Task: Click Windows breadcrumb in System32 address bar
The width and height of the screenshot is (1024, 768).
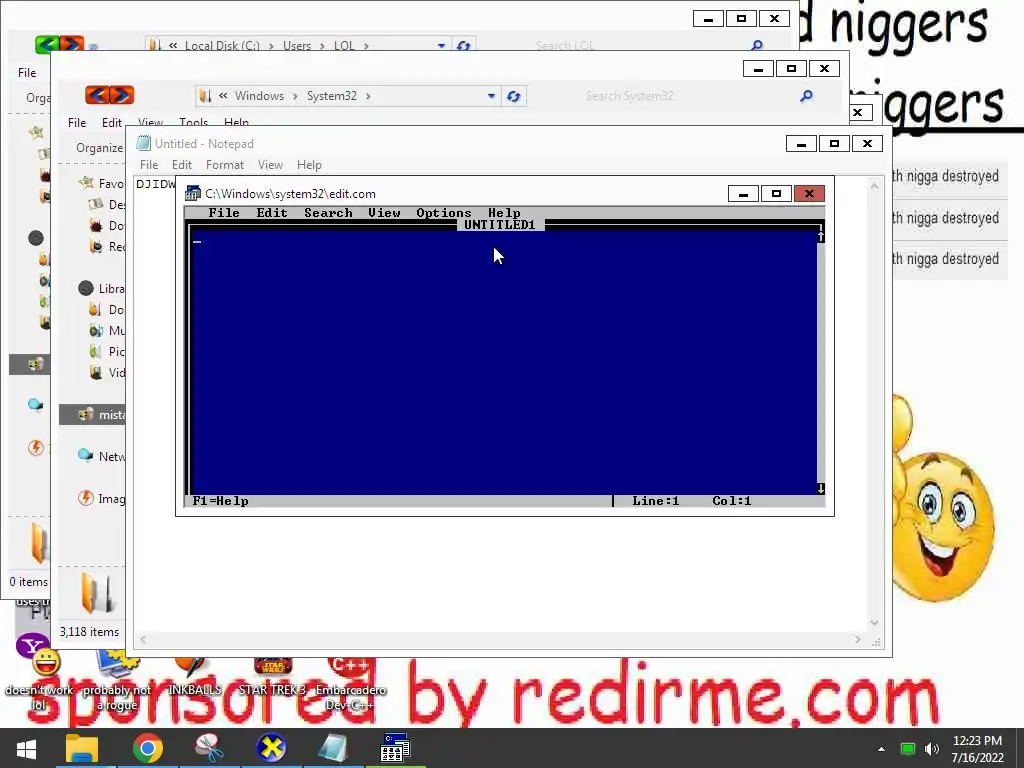Action: coord(259,96)
